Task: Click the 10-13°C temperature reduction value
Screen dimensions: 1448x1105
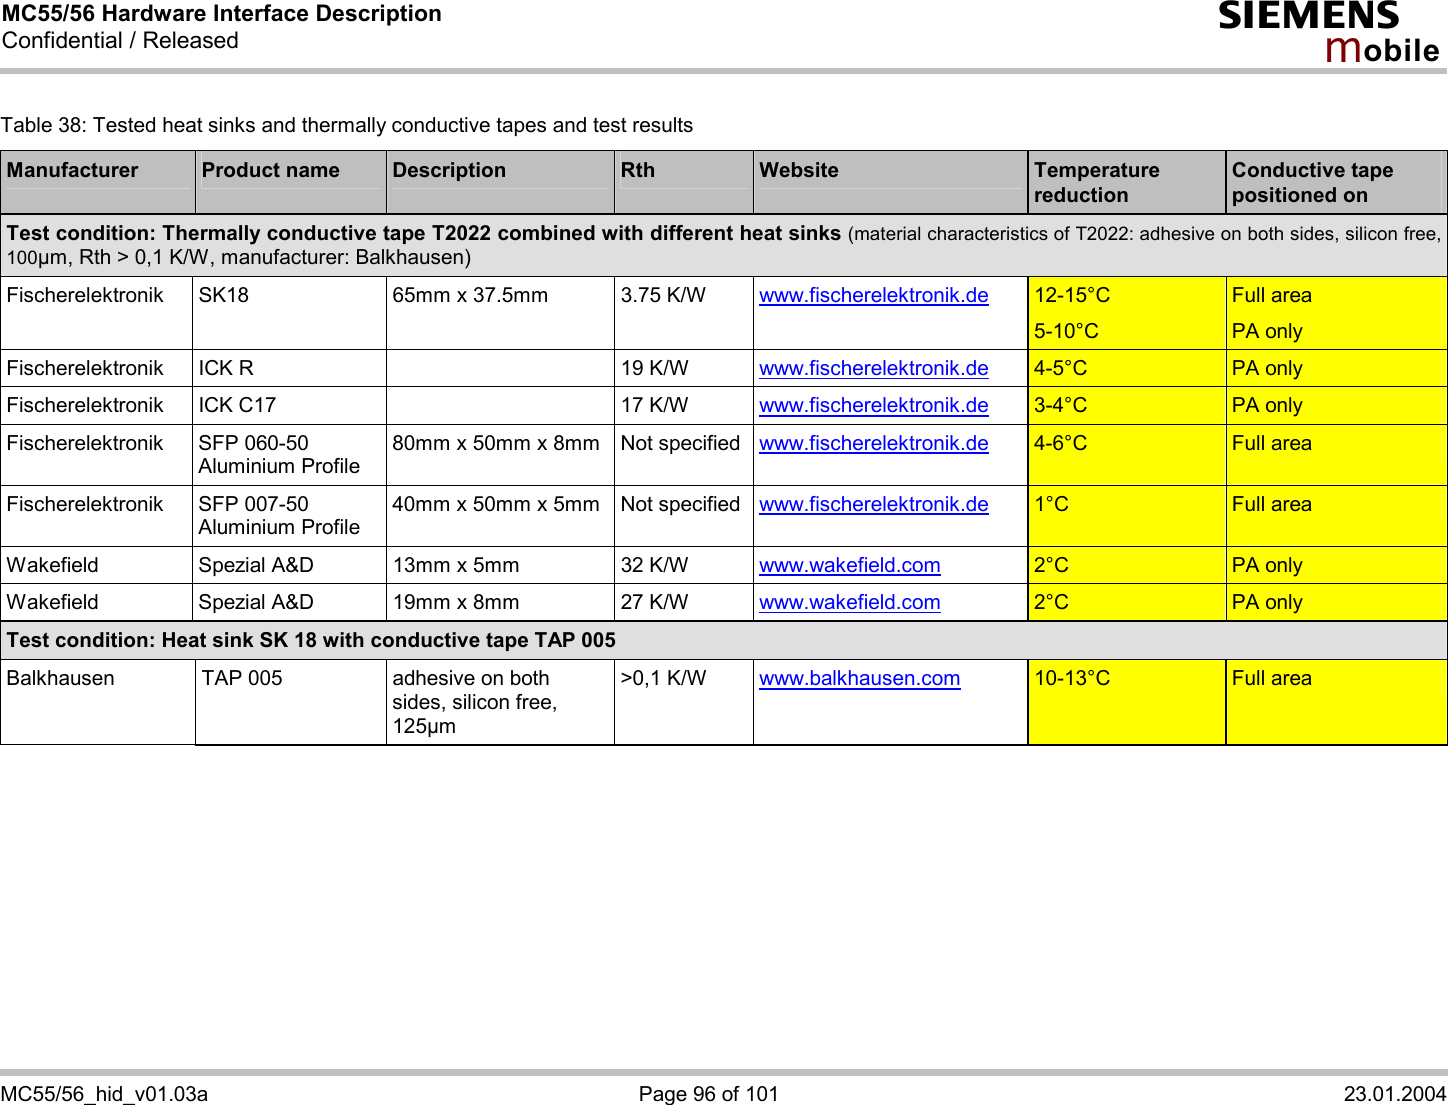Action: (x=1072, y=678)
